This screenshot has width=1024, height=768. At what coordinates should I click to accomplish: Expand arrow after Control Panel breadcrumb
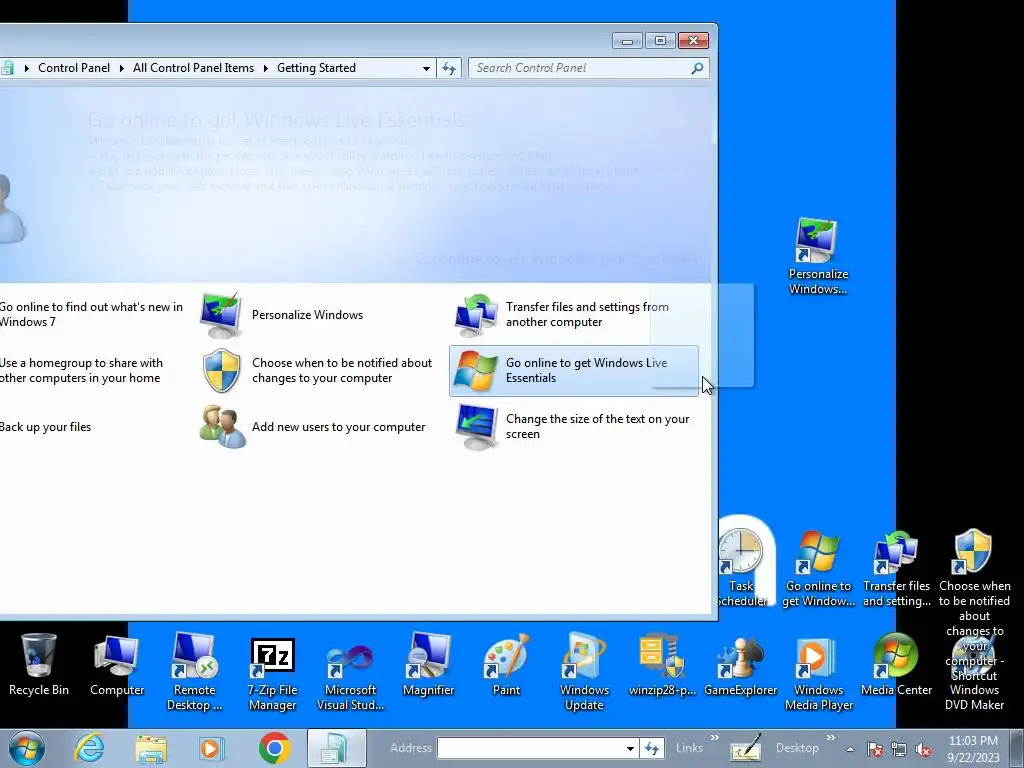tap(121, 68)
